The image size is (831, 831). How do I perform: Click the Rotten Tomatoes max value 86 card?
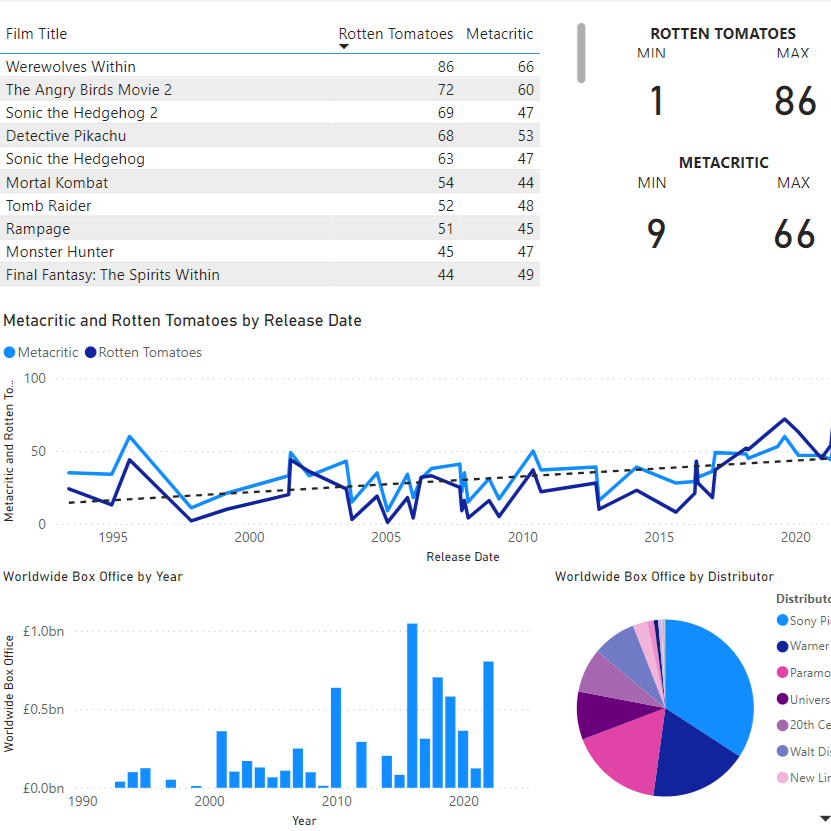794,101
